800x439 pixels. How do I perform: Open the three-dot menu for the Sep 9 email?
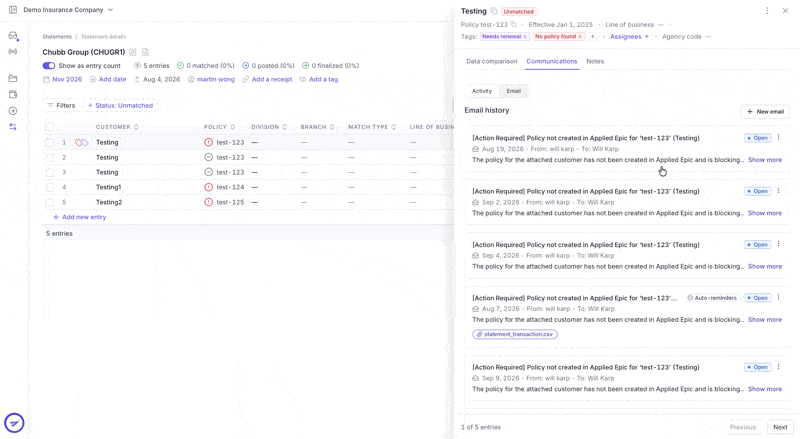click(x=779, y=367)
